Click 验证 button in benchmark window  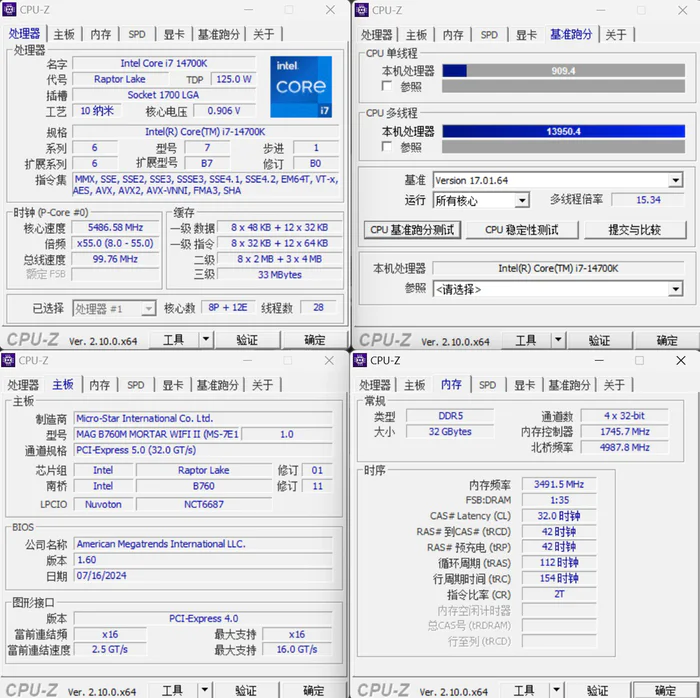(599, 341)
